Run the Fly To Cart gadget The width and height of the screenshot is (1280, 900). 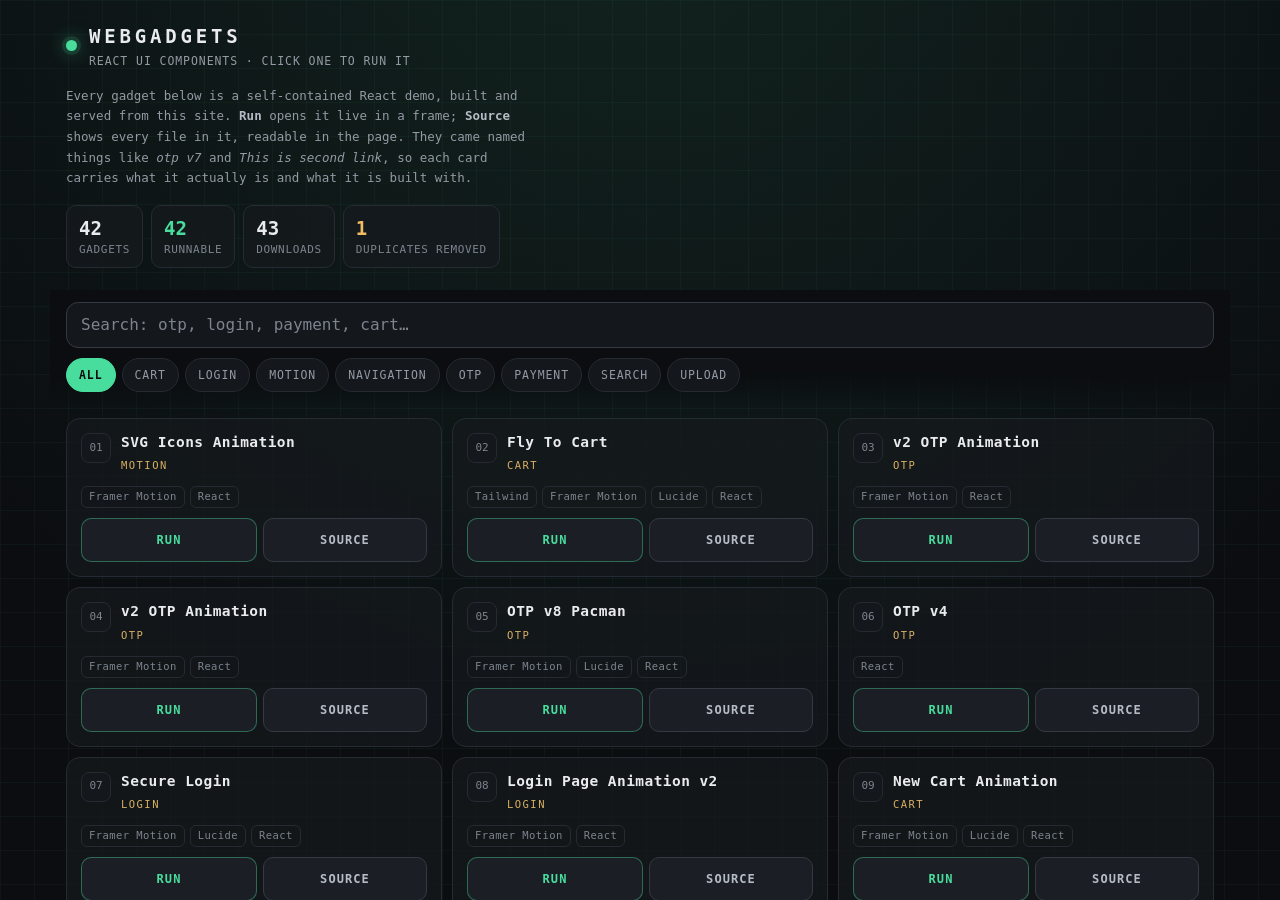click(x=555, y=540)
